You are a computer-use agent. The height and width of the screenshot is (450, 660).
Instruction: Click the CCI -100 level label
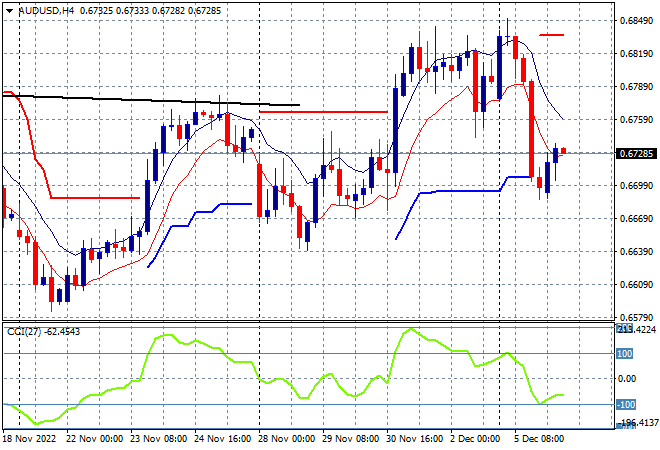pos(626,405)
